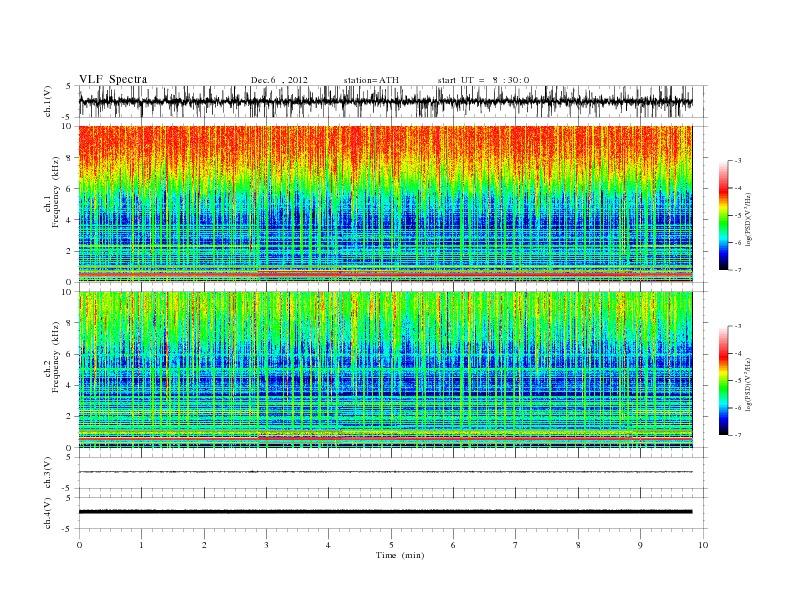Click the "Dec.6 , 2012" date label
Viewport: 792px width, 612px height.
tap(279, 80)
